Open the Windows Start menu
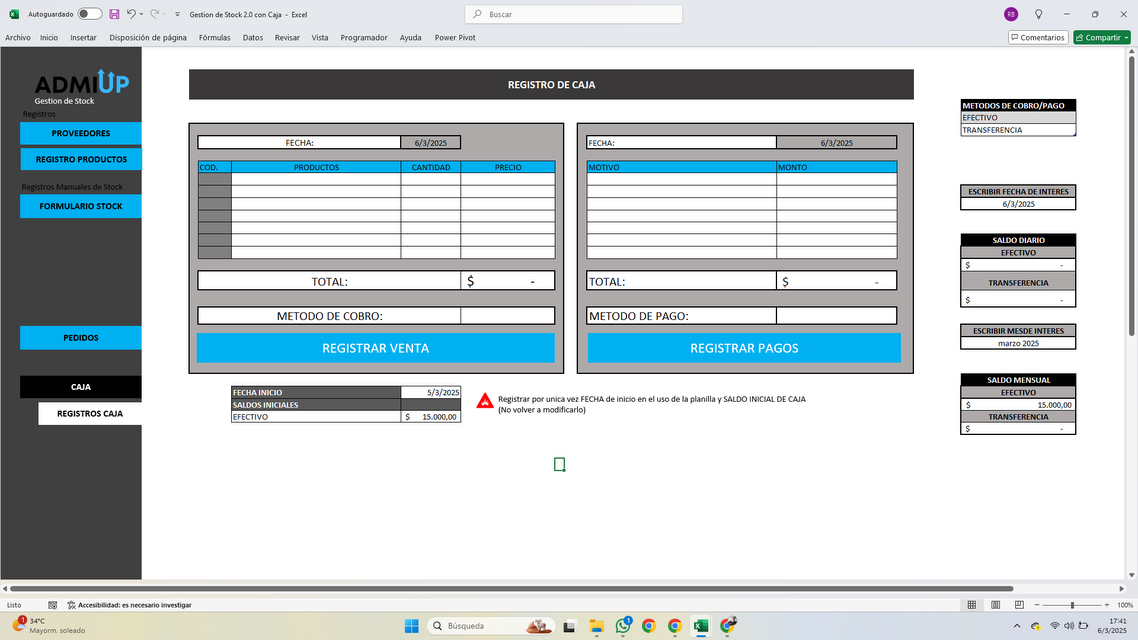This screenshot has height=640, width=1138. (x=412, y=625)
